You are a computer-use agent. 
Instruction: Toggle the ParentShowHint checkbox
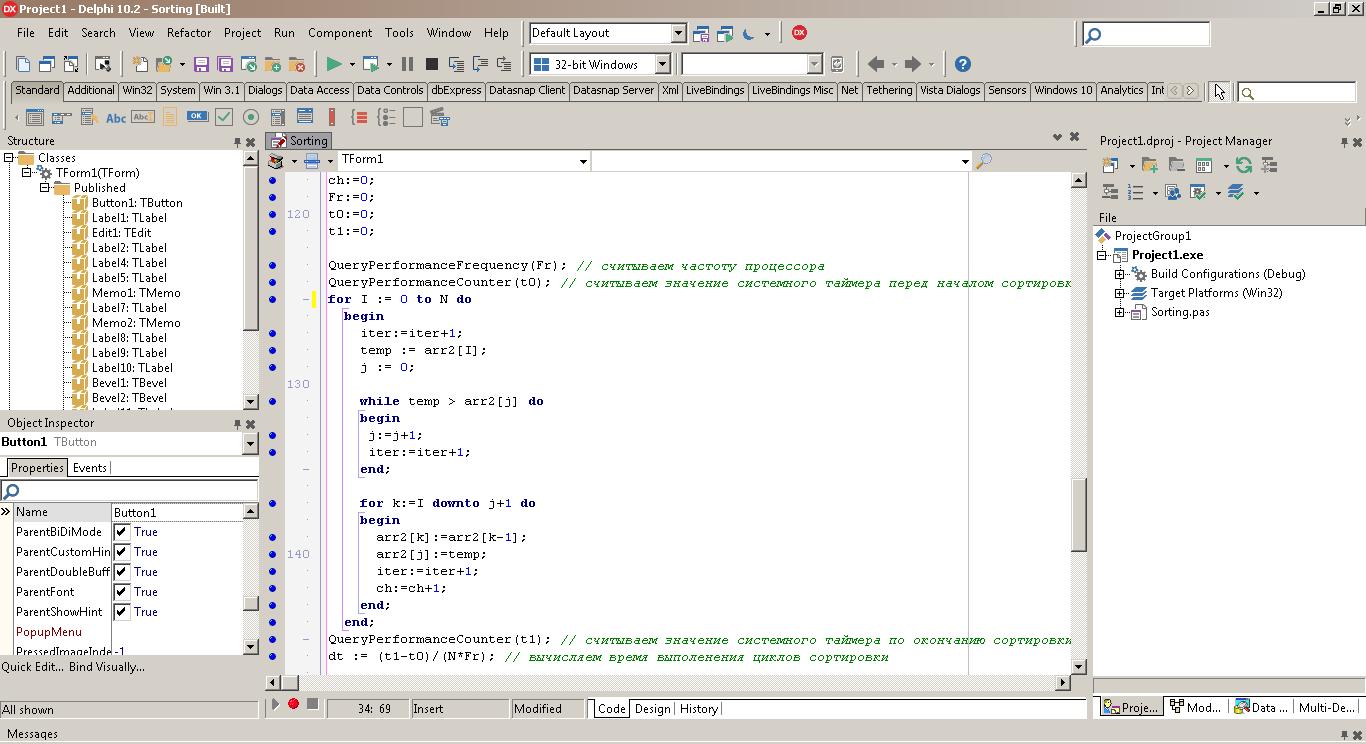(122, 612)
